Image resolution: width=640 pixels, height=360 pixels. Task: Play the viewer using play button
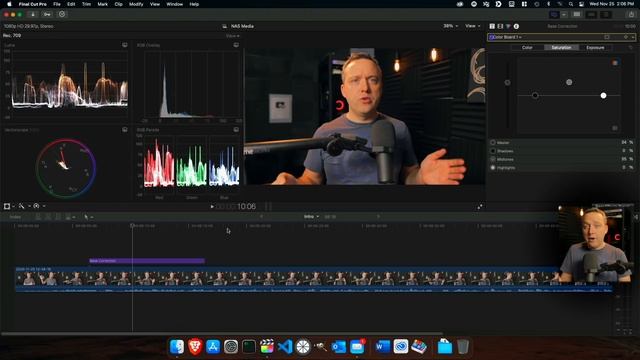(x=212, y=207)
